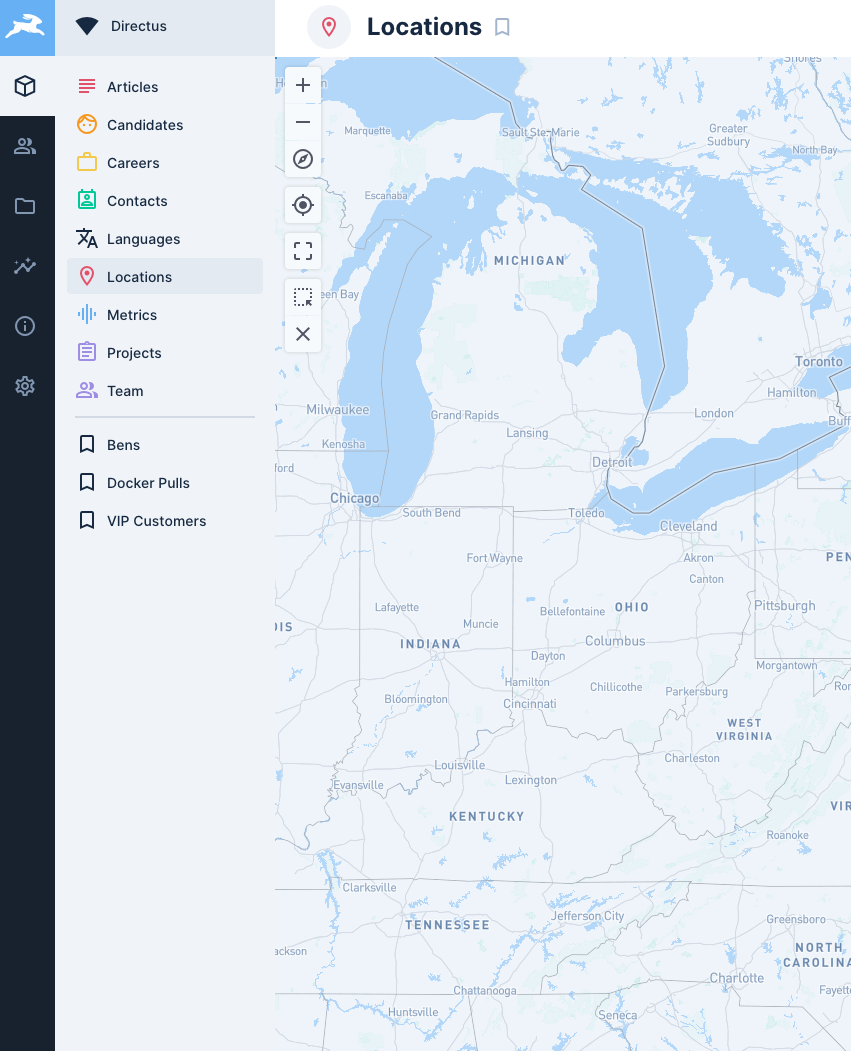
Task: Click the Candidates face icon
Action: (87, 125)
